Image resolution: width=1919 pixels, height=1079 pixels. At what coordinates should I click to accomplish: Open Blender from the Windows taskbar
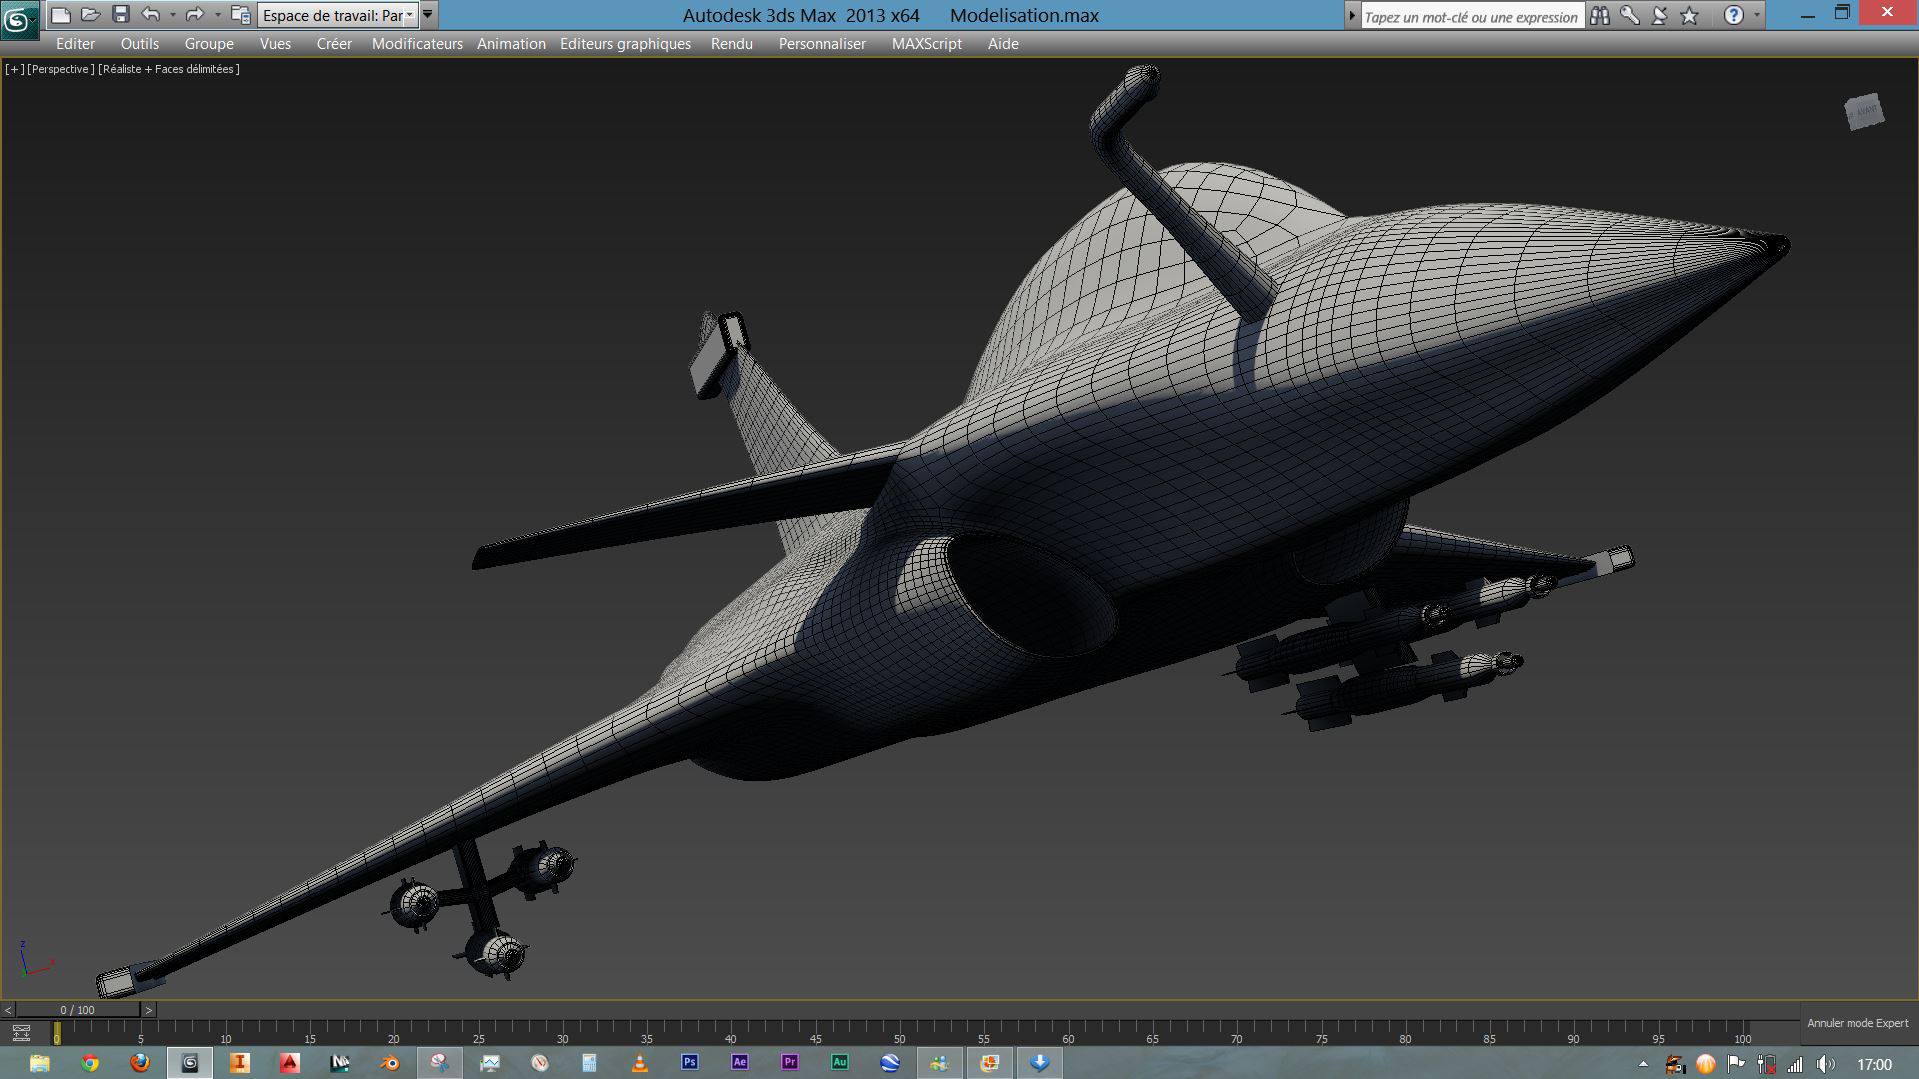pos(389,1063)
